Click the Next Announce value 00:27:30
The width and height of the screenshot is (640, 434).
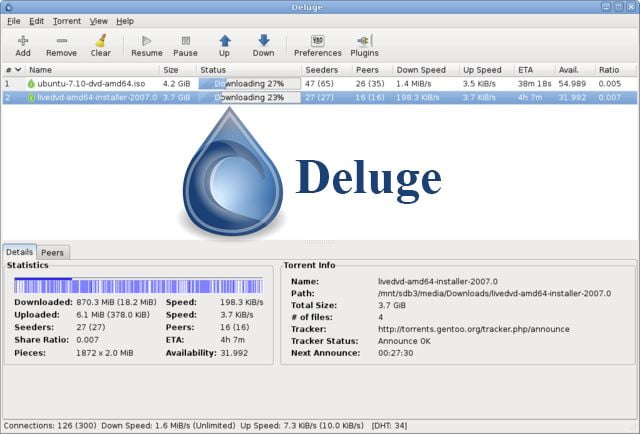tap(396, 353)
